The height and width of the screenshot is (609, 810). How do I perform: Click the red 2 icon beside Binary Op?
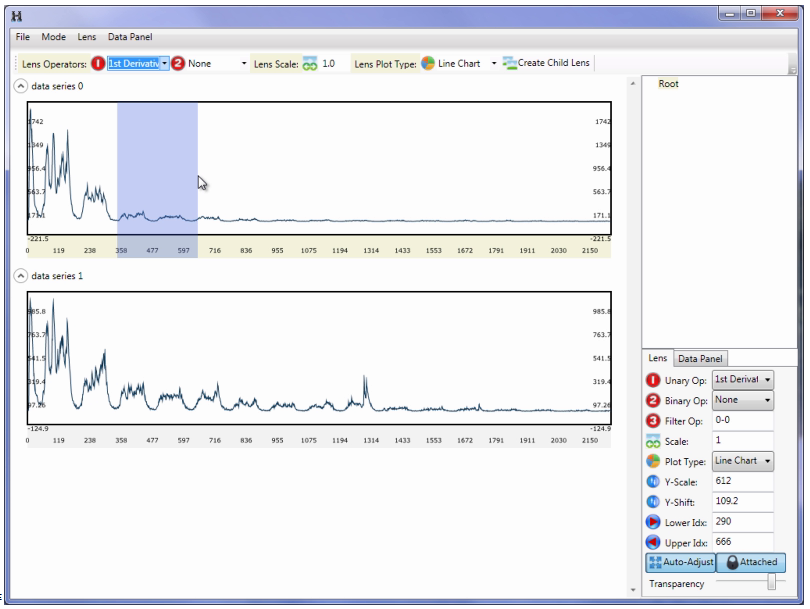point(653,400)
